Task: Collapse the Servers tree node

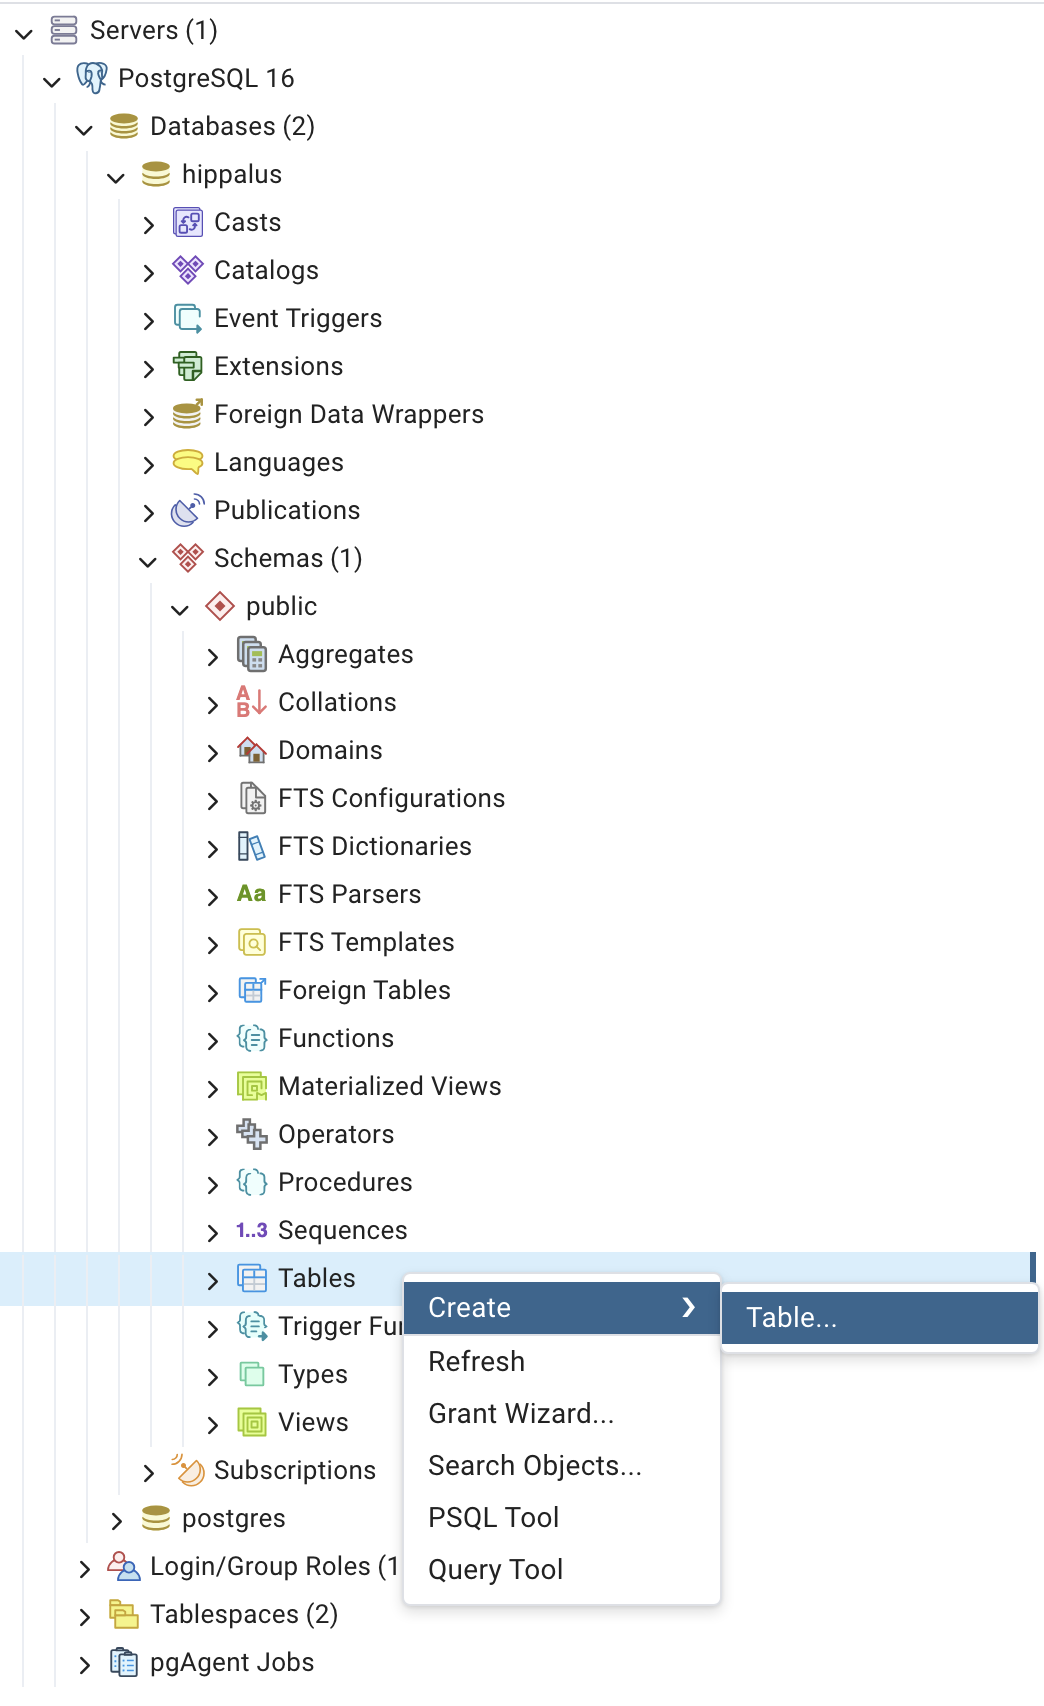Action: [x=24, y=33]
